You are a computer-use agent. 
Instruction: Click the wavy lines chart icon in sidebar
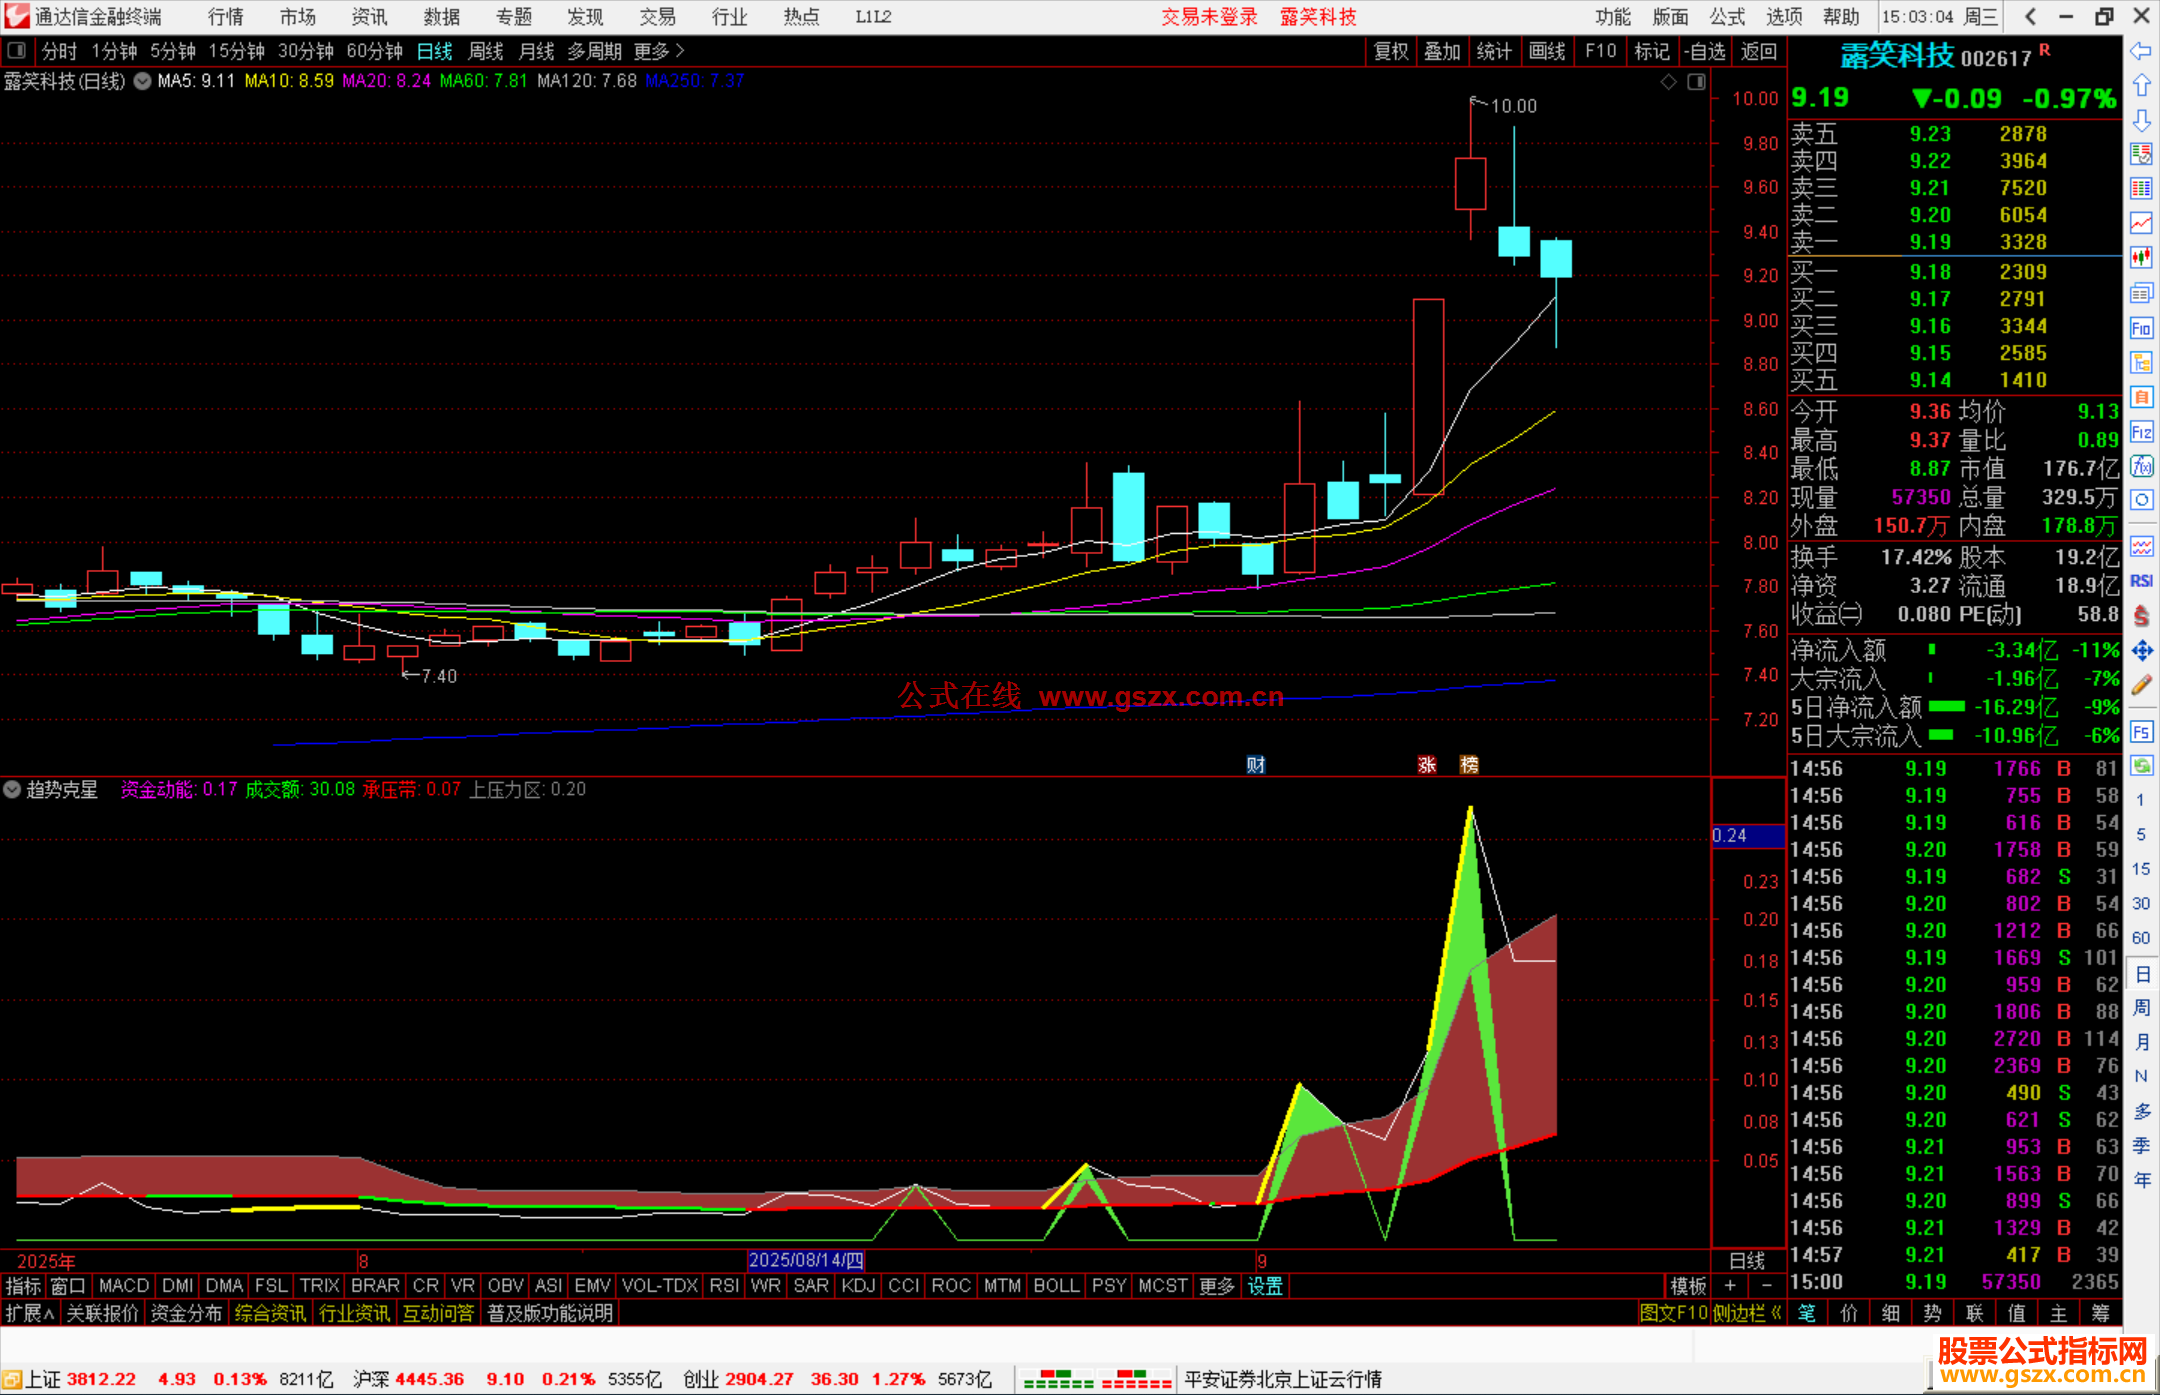point(2141,546)
